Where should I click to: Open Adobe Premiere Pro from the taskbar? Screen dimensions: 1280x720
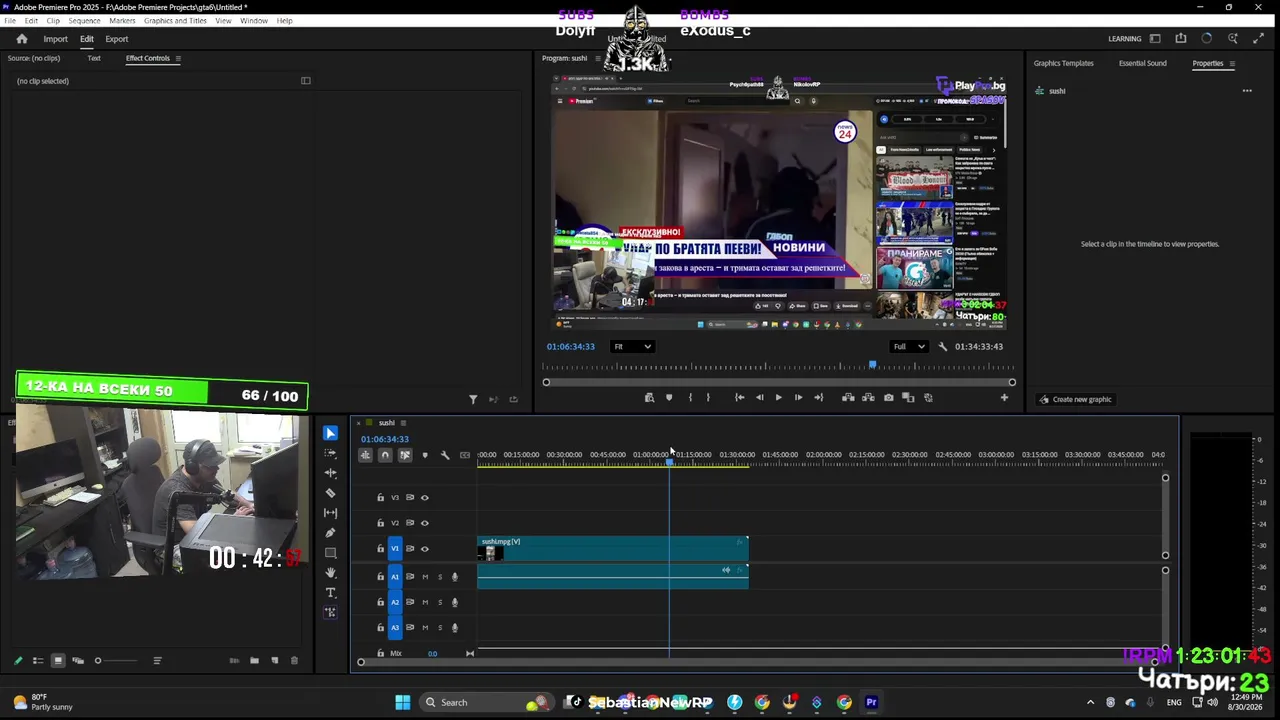click(871, 702)
